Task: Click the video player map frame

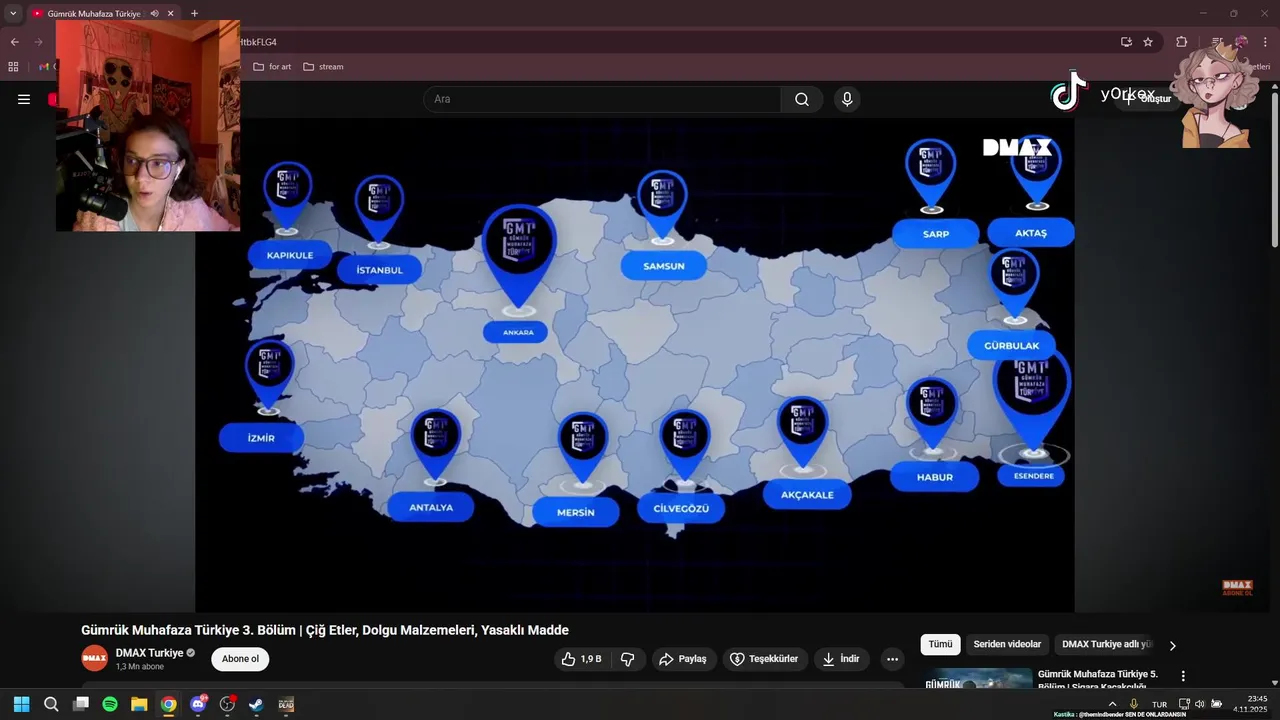Action: (x=634, y=366)
